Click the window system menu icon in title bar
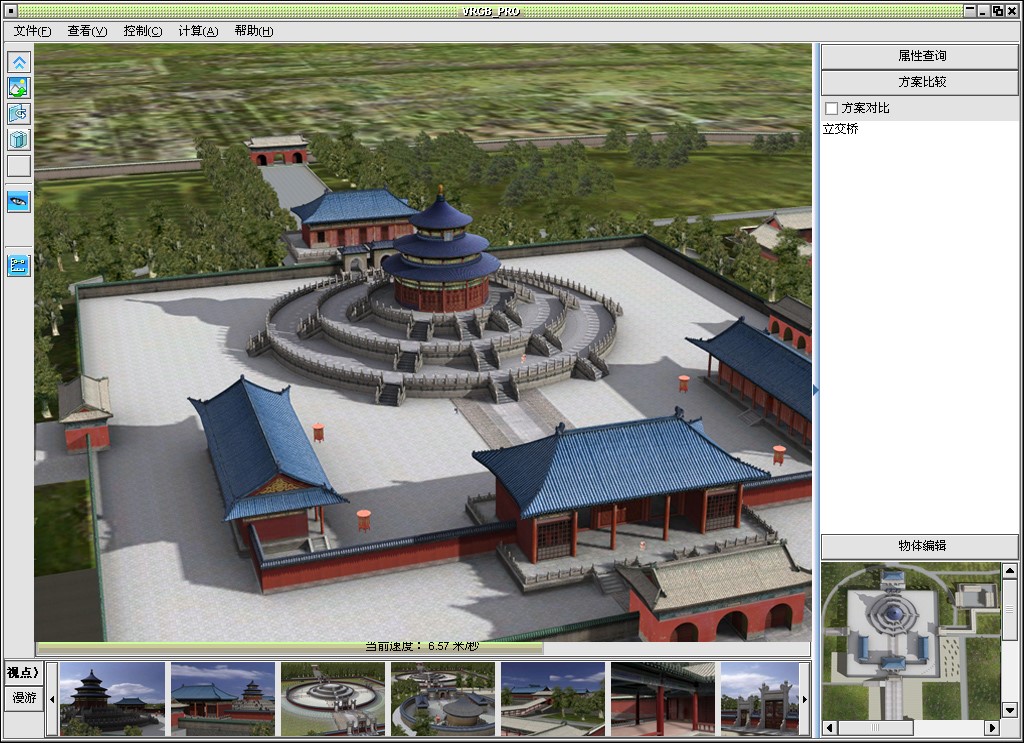Screen dimensions: 1024x743 pyautogui.click(x=10, y=10)
